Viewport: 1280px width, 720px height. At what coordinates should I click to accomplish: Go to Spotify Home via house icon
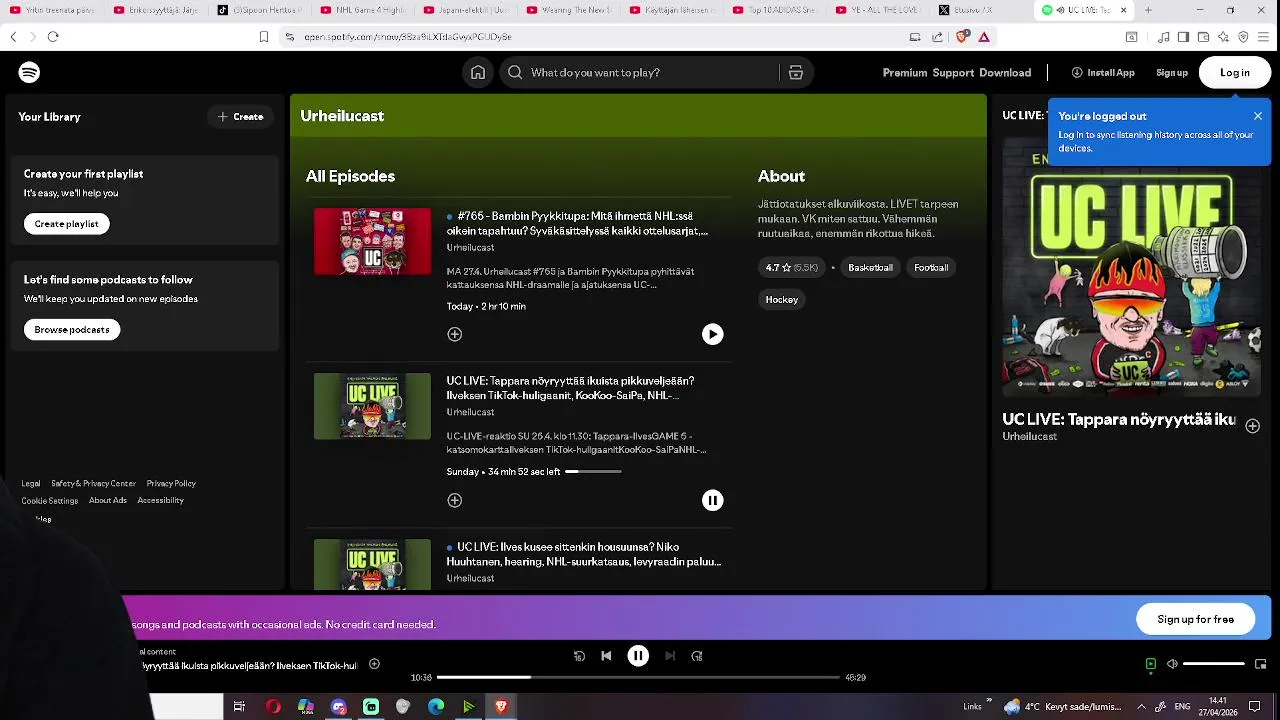point(478,72)
